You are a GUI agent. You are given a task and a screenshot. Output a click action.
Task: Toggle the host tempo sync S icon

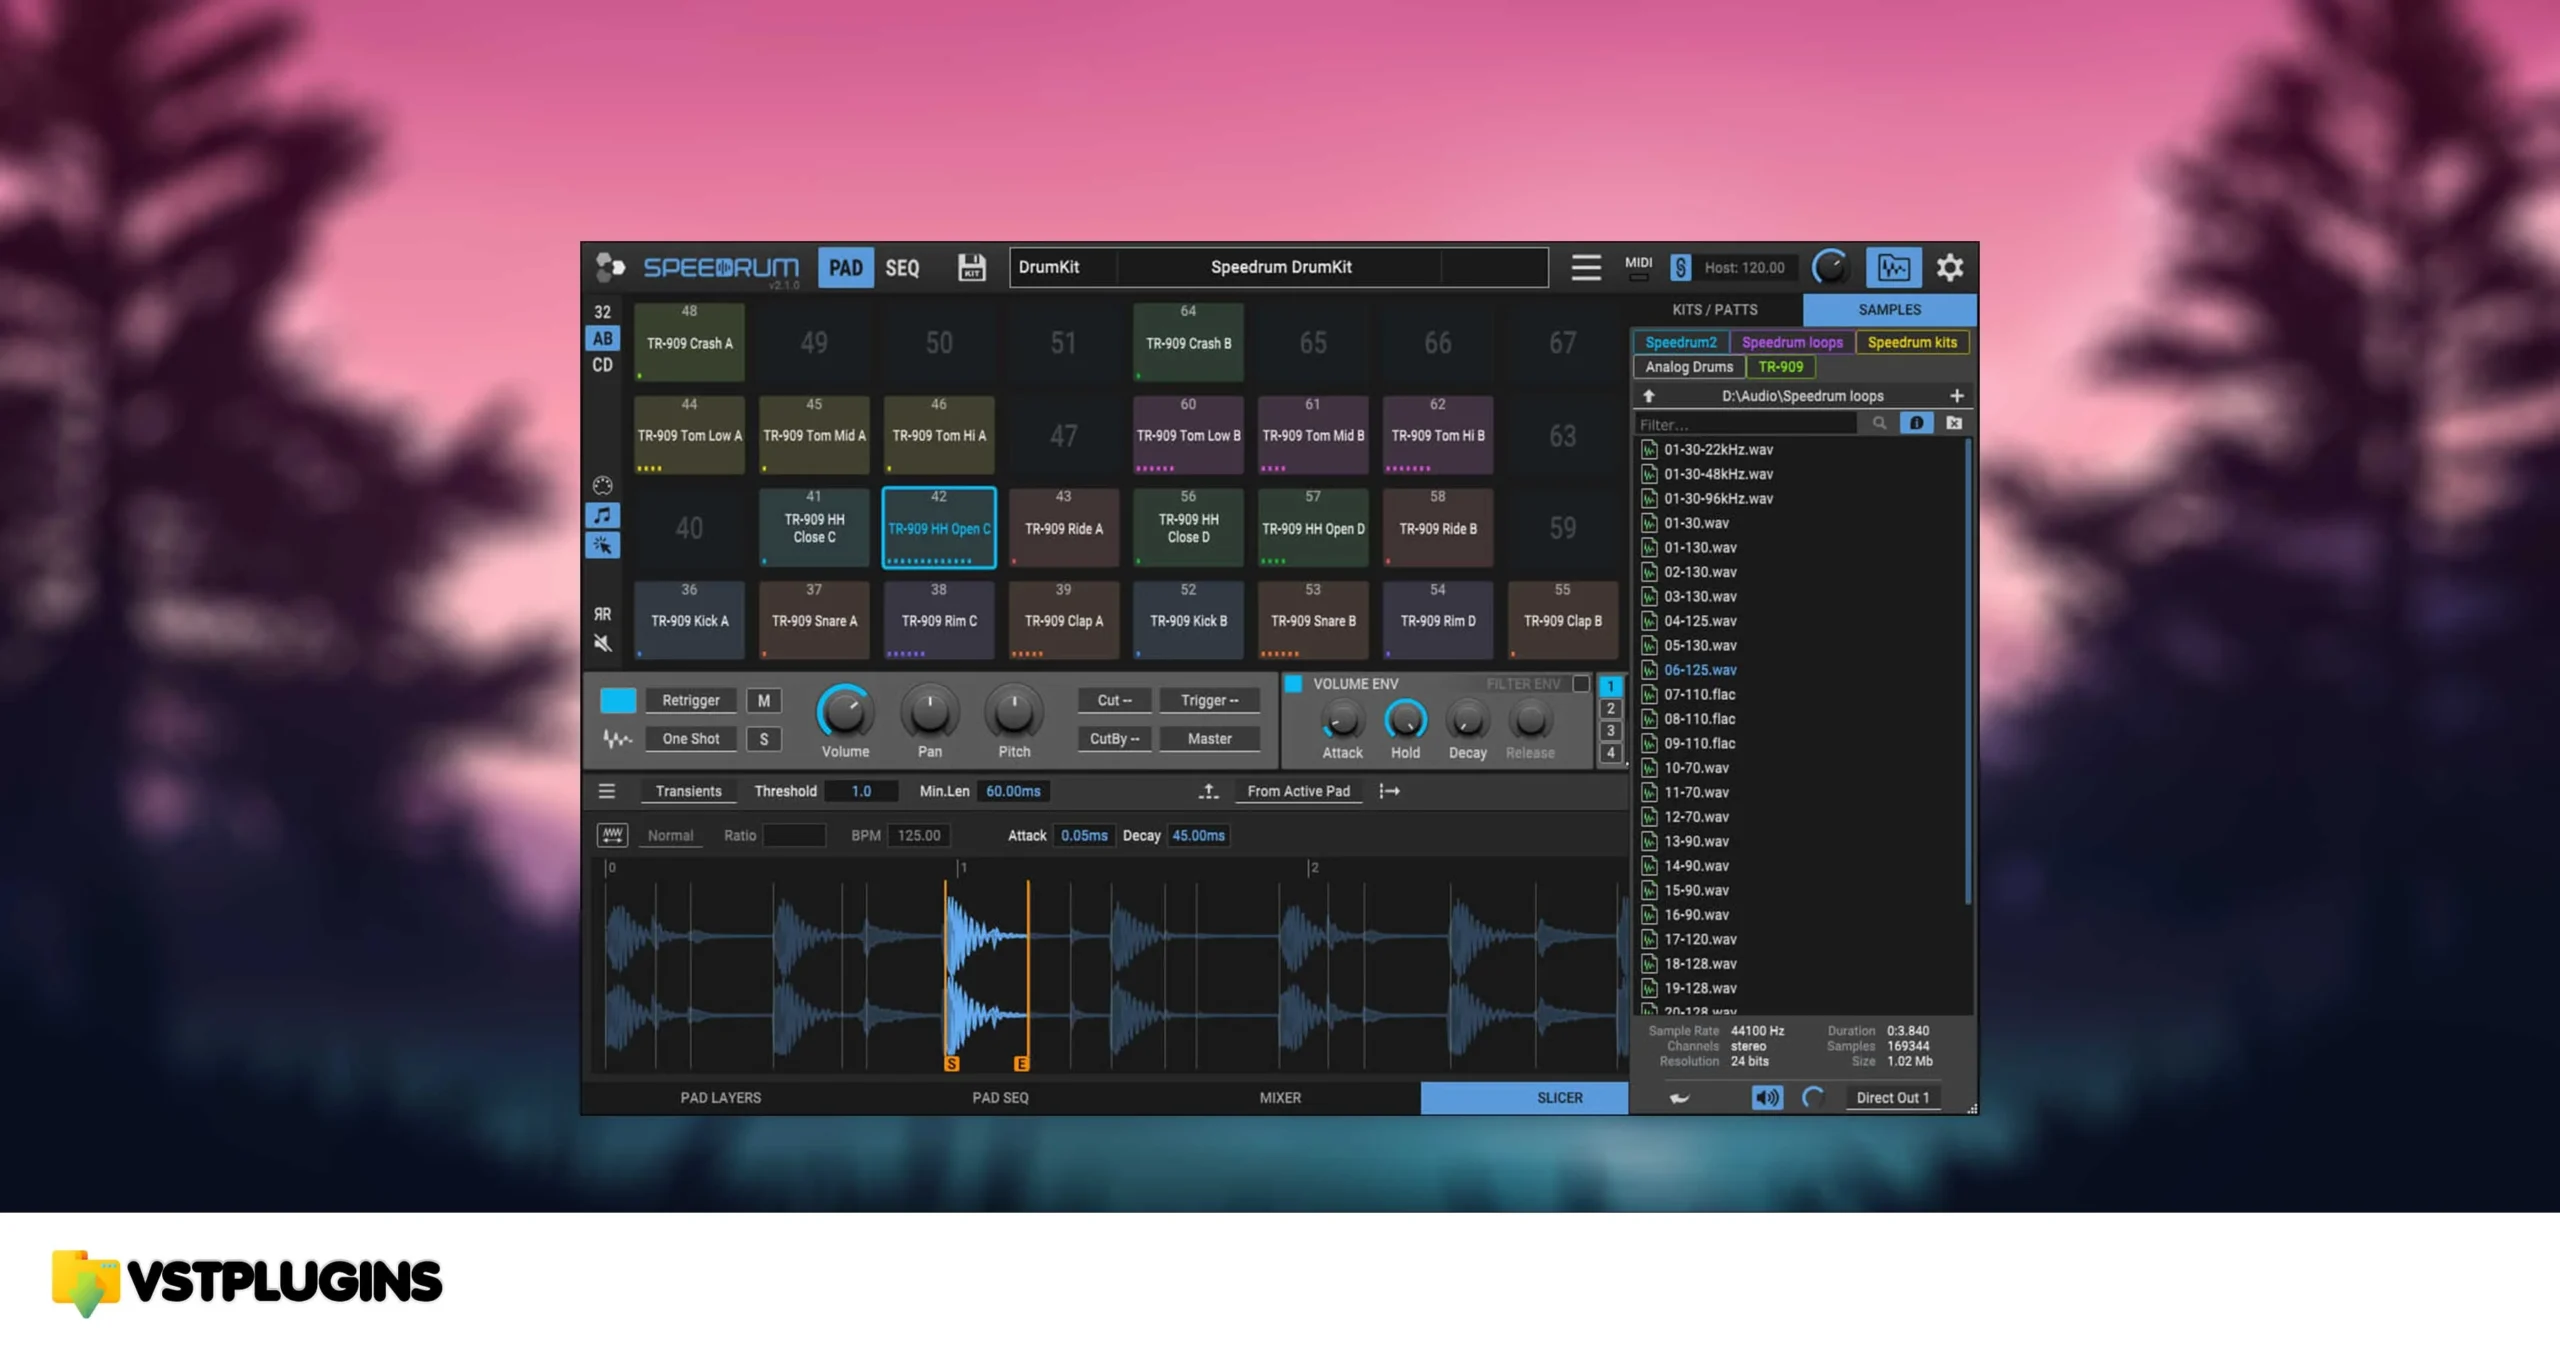click(x=1680, y=267)
